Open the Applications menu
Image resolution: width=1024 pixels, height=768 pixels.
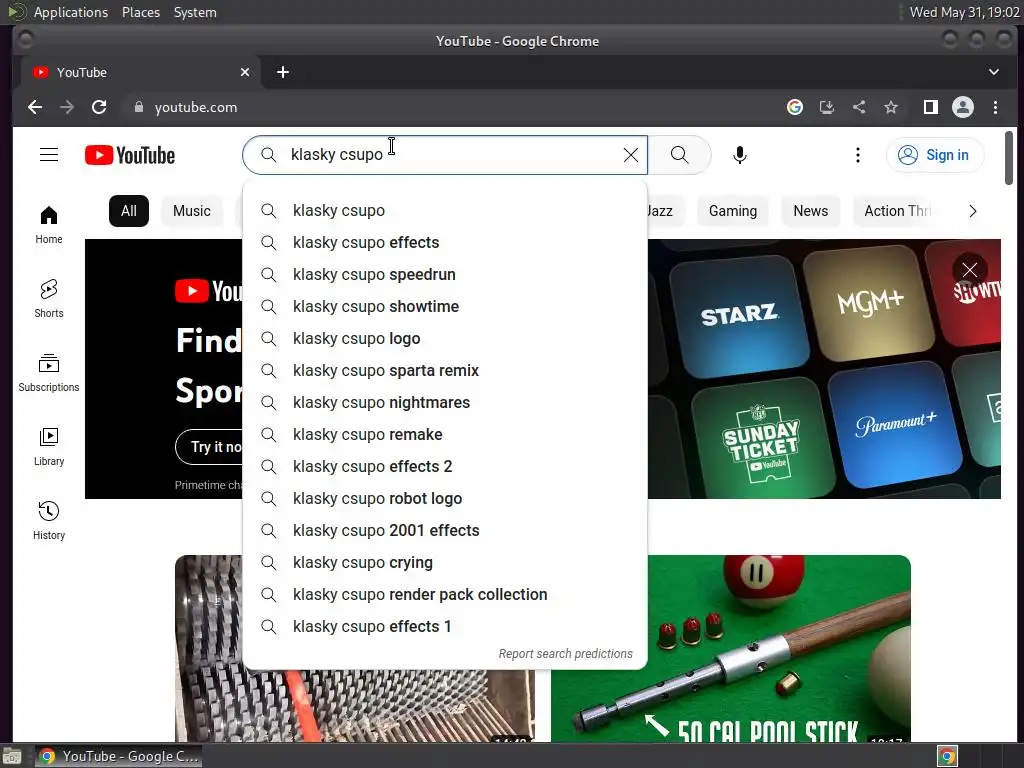click(x=71, y=12)
